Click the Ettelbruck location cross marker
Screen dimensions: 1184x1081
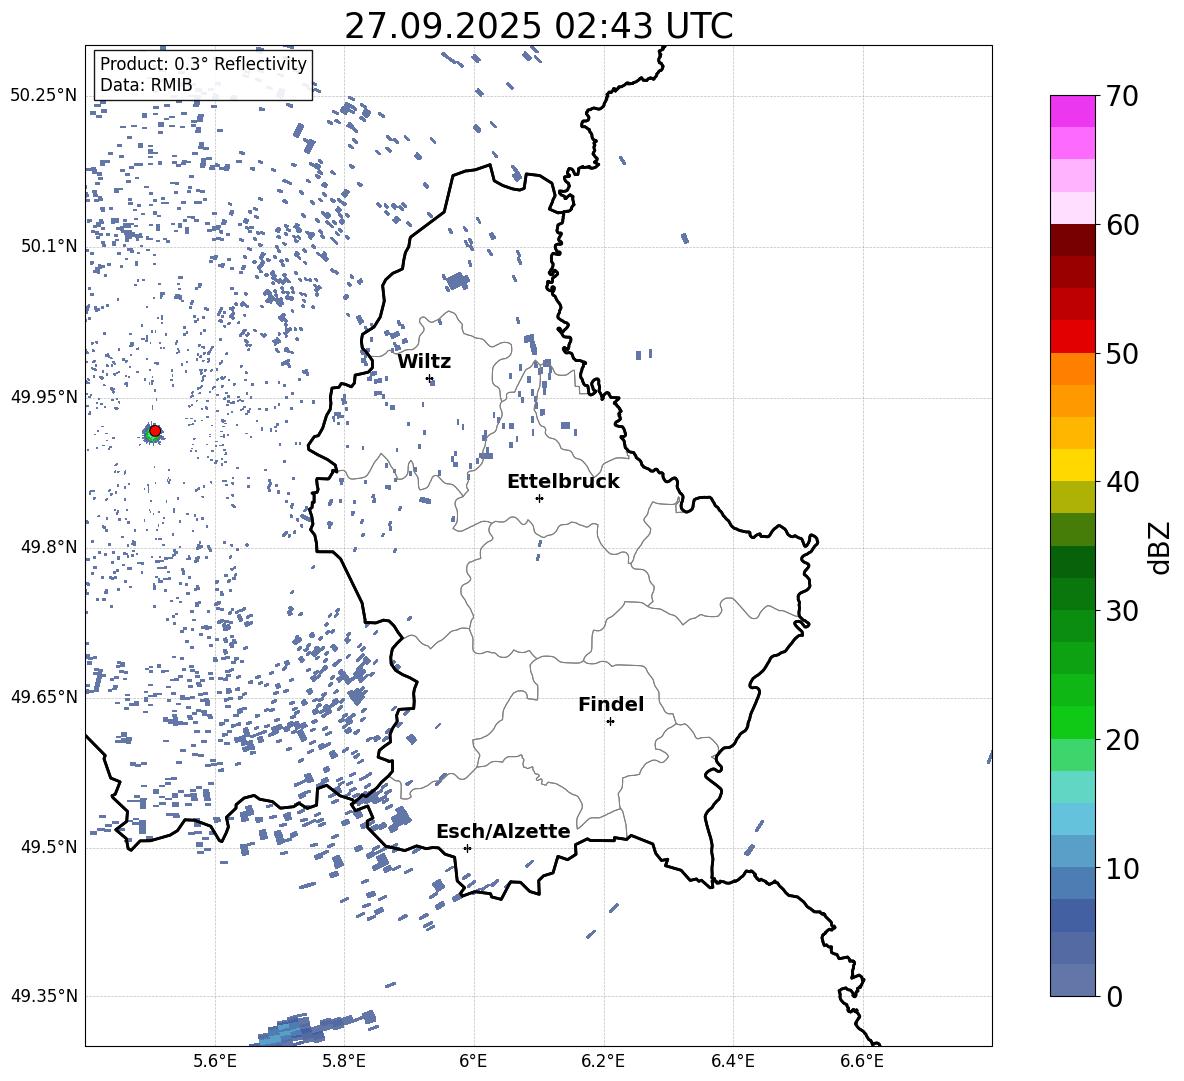pos(539,498)
